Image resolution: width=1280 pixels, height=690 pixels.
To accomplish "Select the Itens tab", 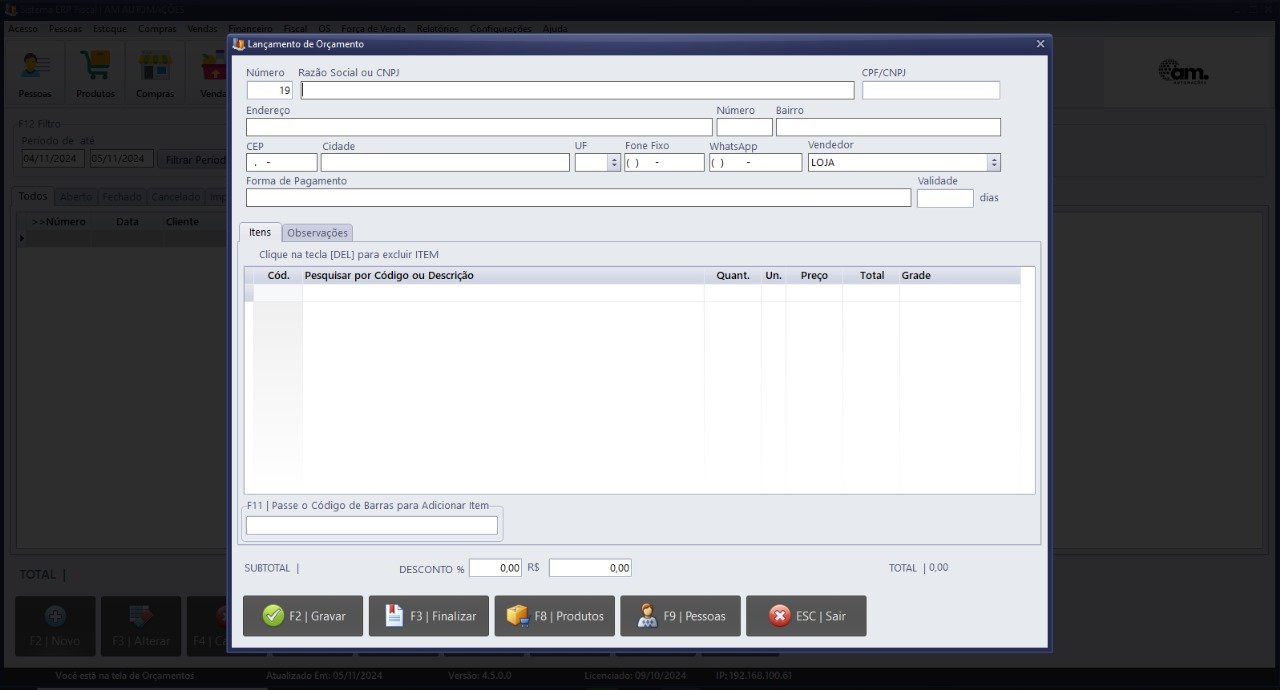I will tap(260, 232).
